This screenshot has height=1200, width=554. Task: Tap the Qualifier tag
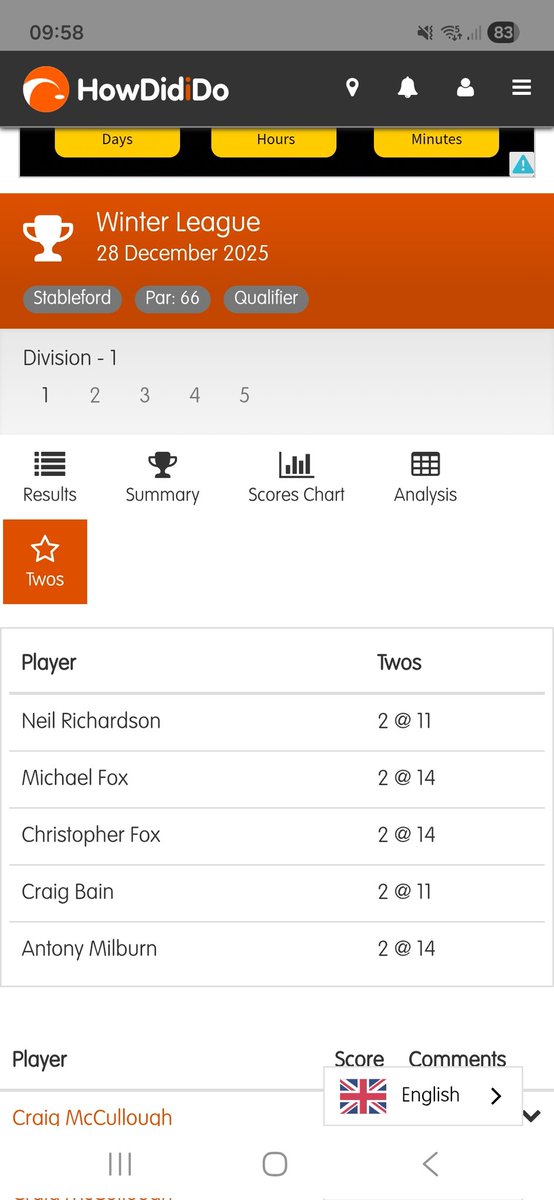(266, 298)
